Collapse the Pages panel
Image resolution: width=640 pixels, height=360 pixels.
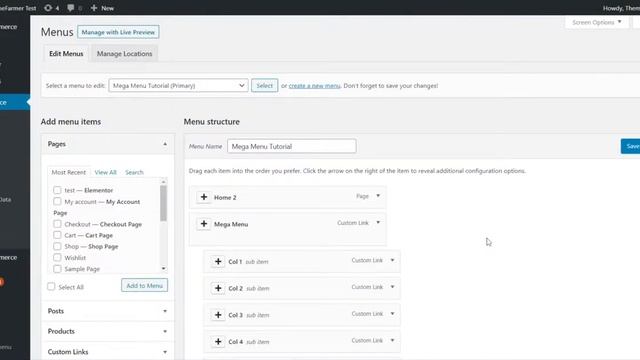[x=165, y=144]
